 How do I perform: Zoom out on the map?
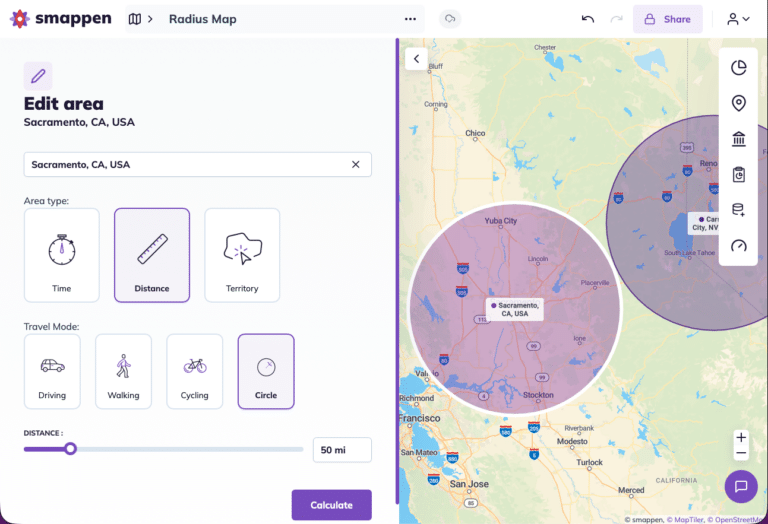click(742, 453)
